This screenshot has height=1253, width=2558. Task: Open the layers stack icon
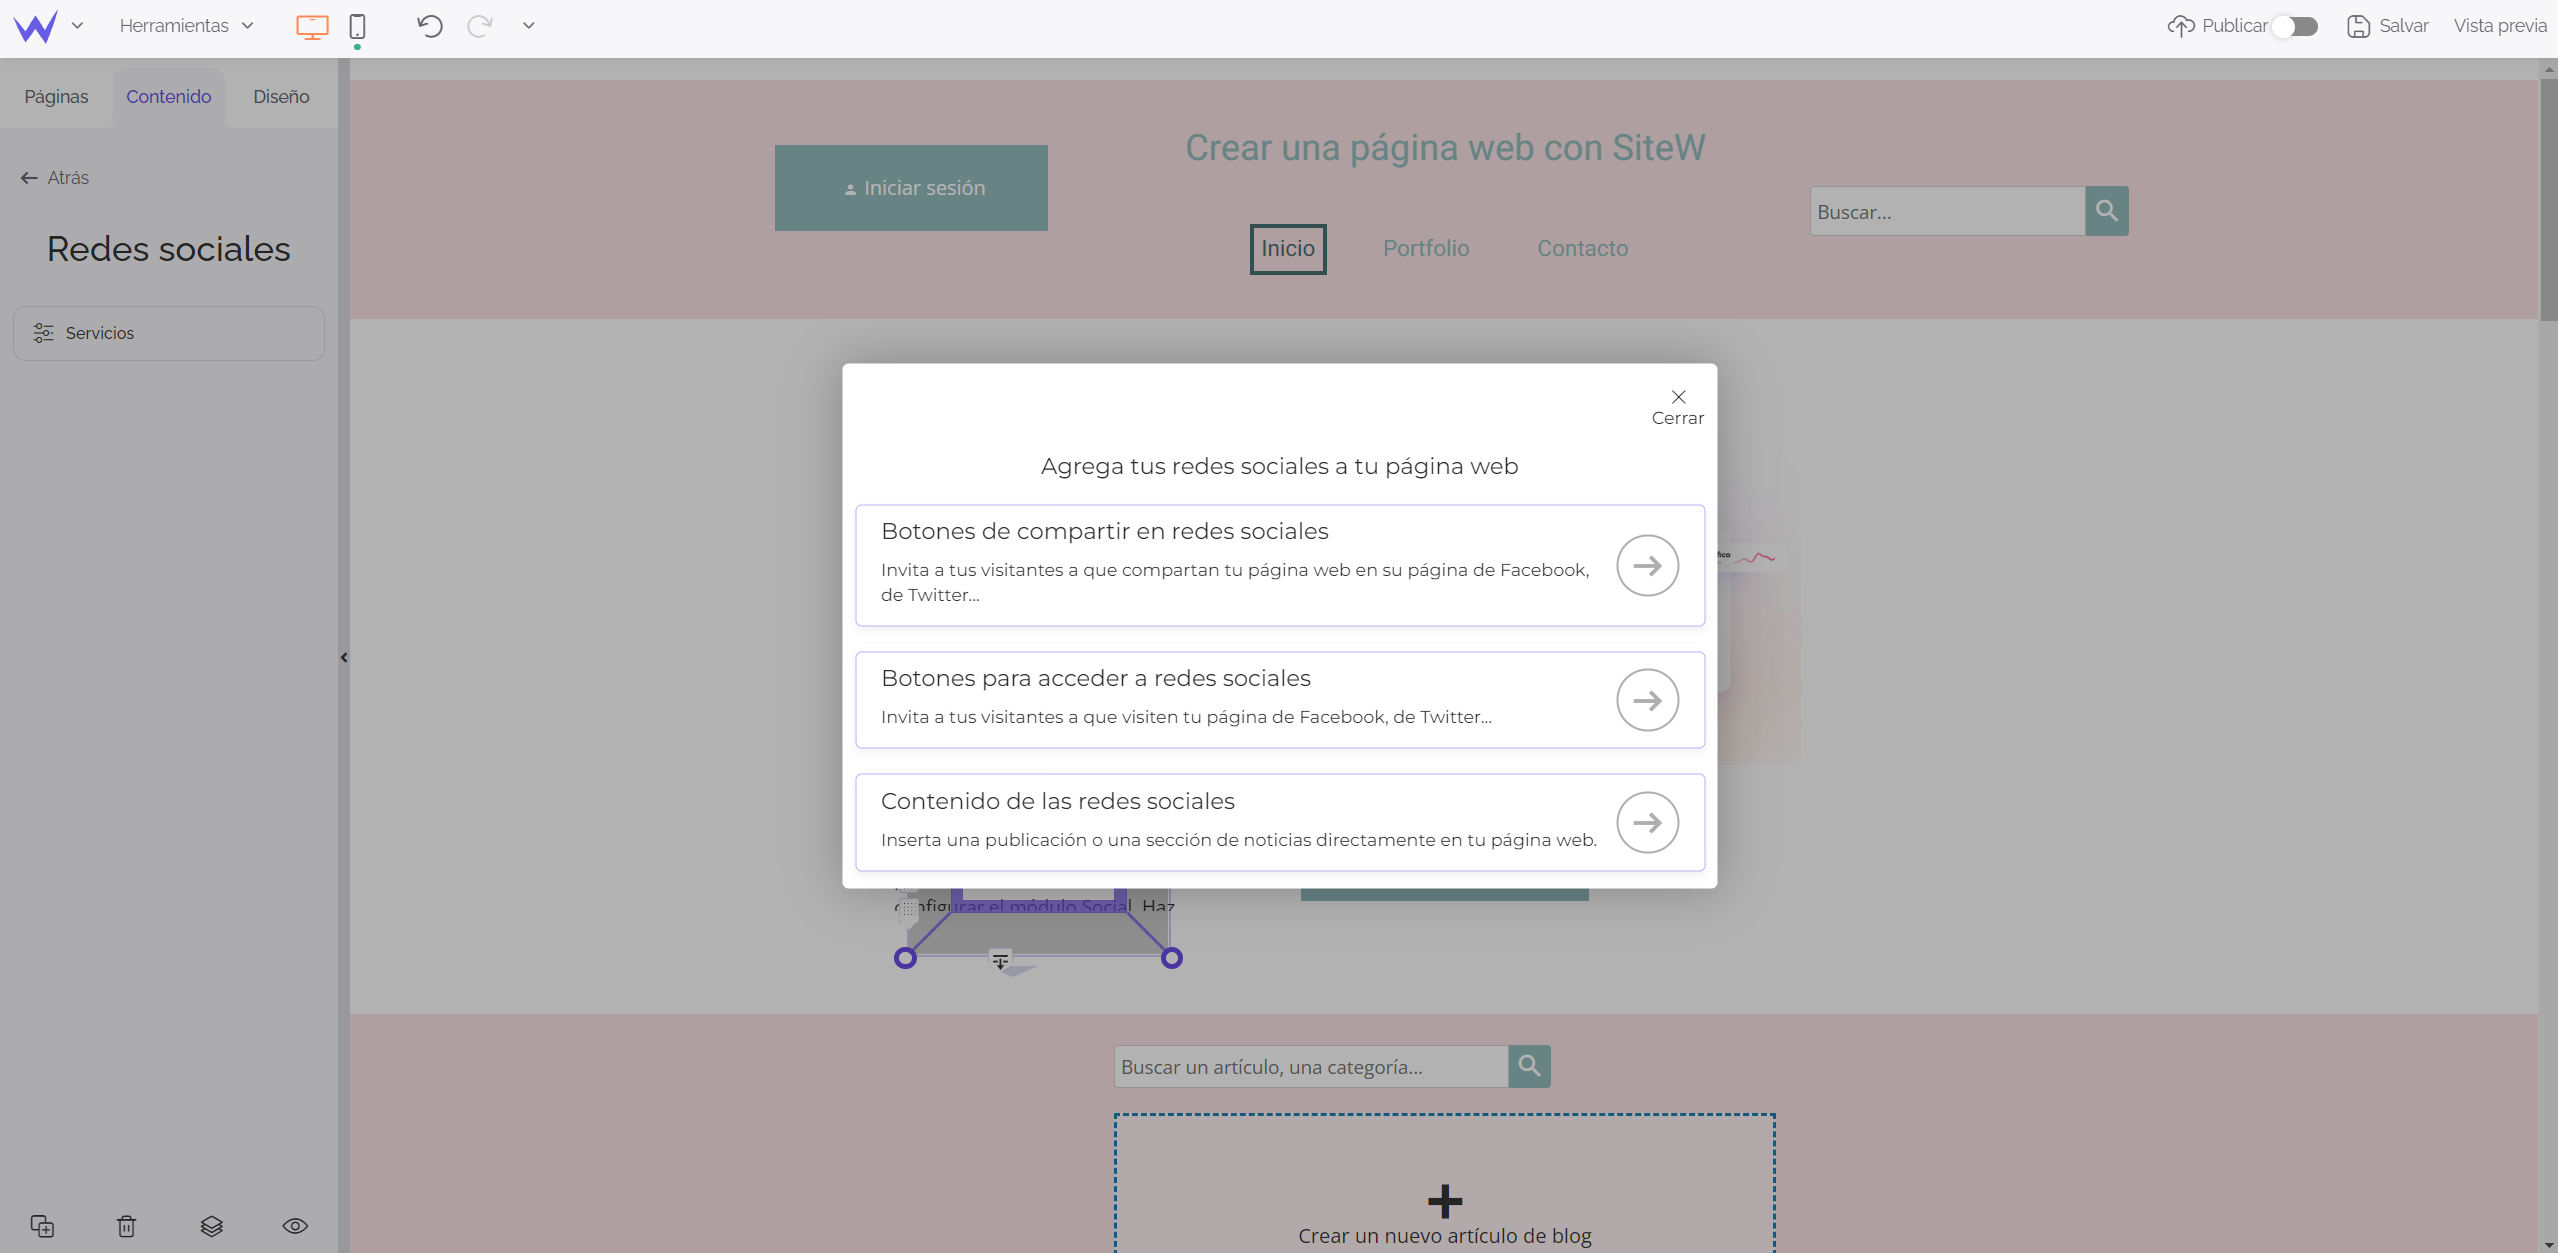[211, 1226]
